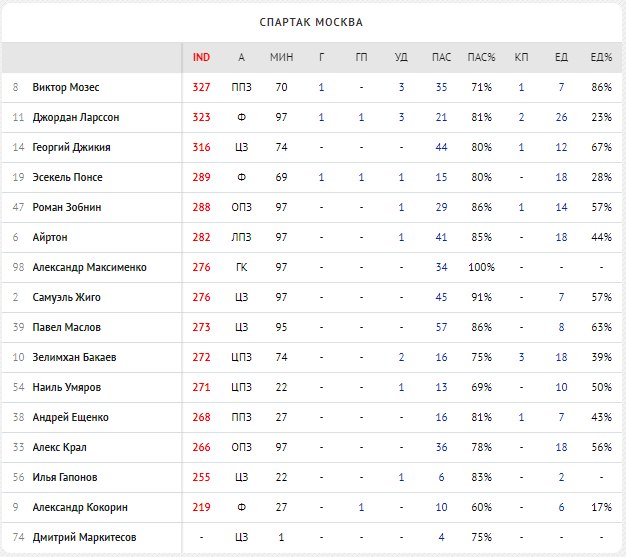Click the Г goals column header

click(x=321, y=57)
